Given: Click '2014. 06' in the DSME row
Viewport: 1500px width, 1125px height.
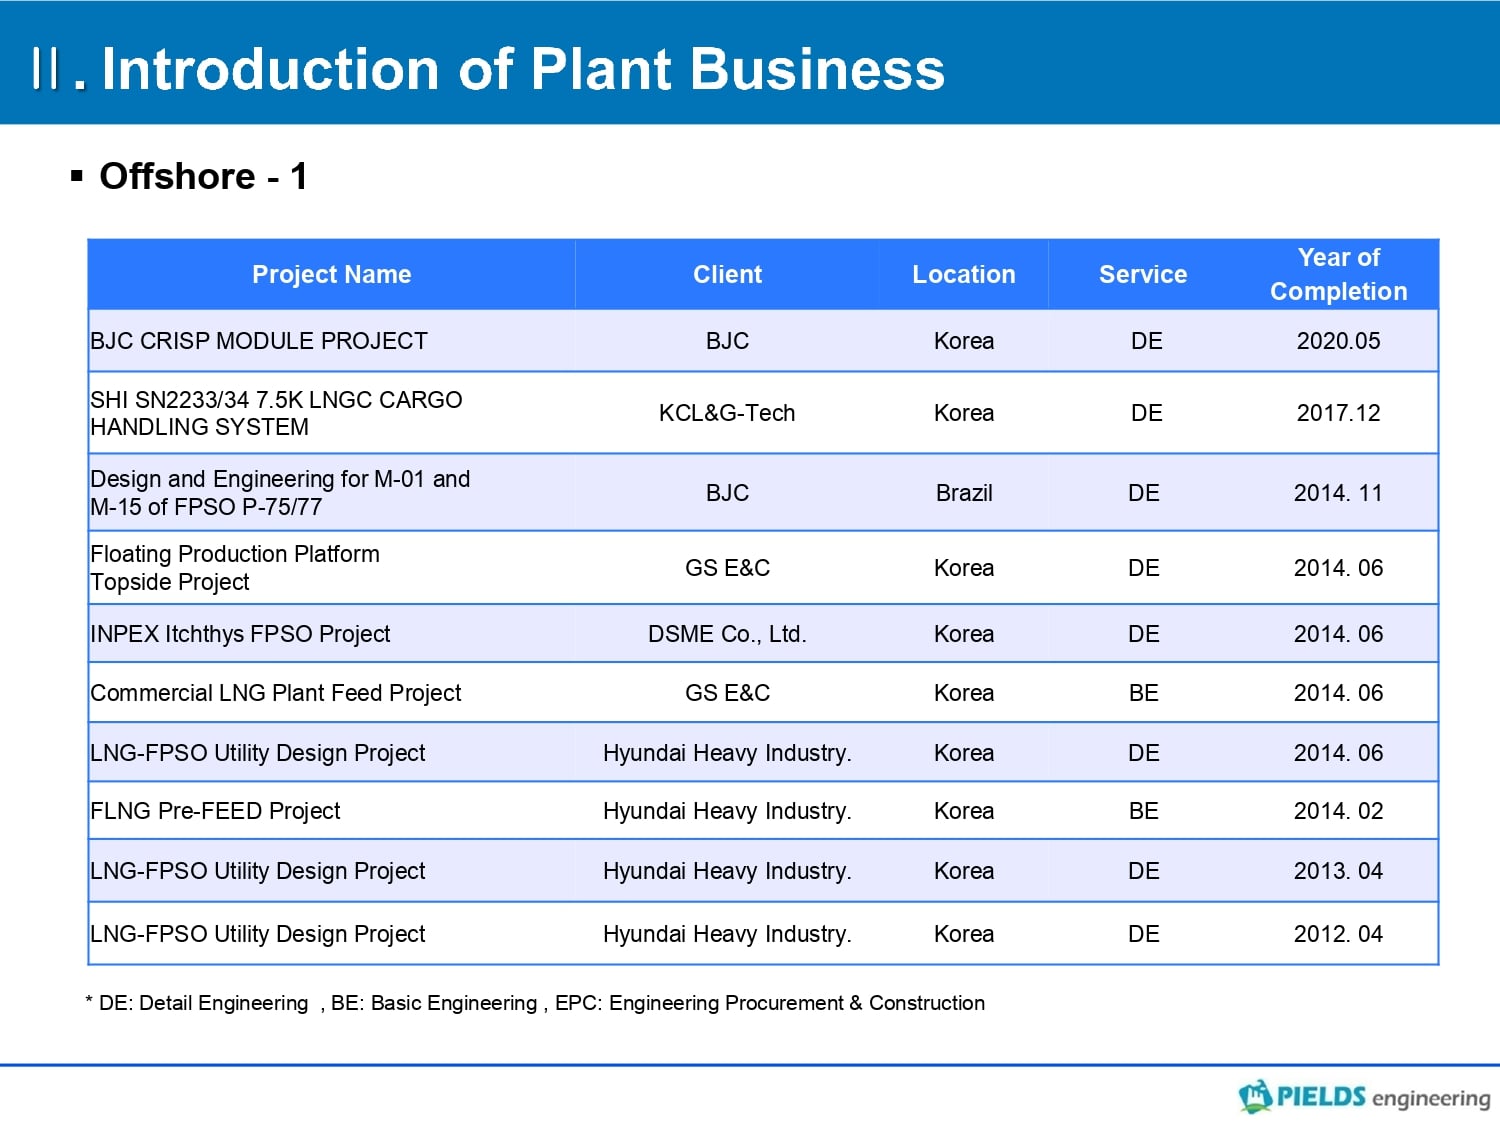Looking at the screenshot, I should click(x=1338, y=634).
